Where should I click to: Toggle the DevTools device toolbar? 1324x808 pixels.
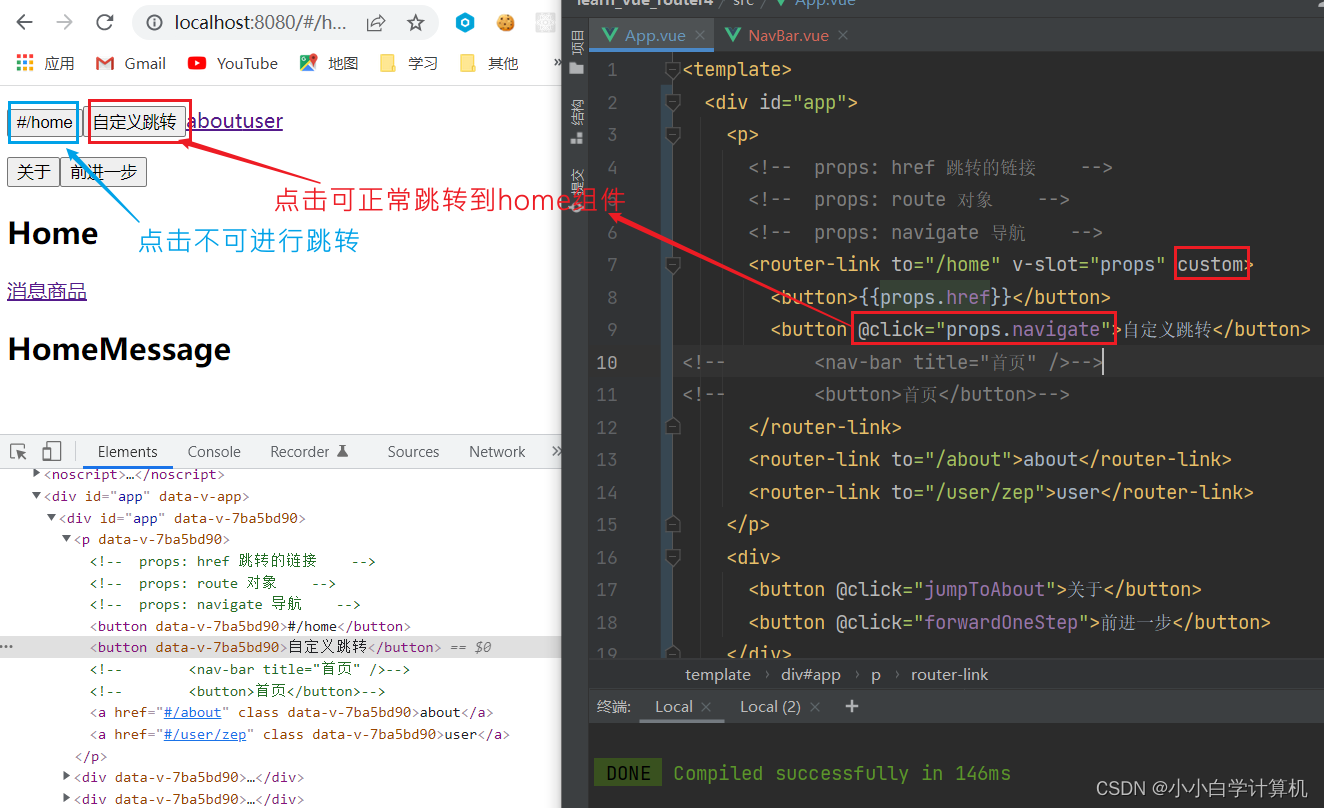[52, 452]
